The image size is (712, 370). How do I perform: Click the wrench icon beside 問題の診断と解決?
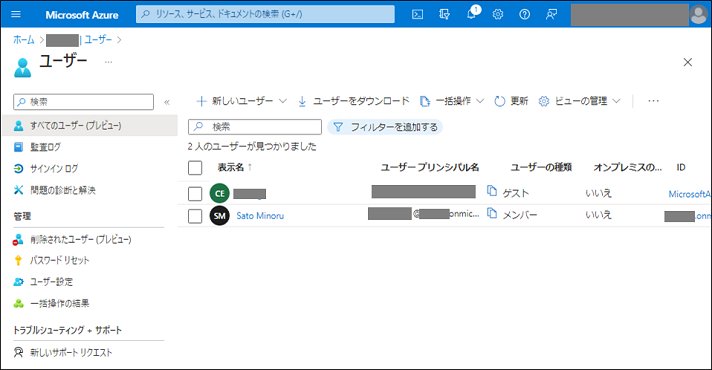pyautogui.click(x=18, y=190)
